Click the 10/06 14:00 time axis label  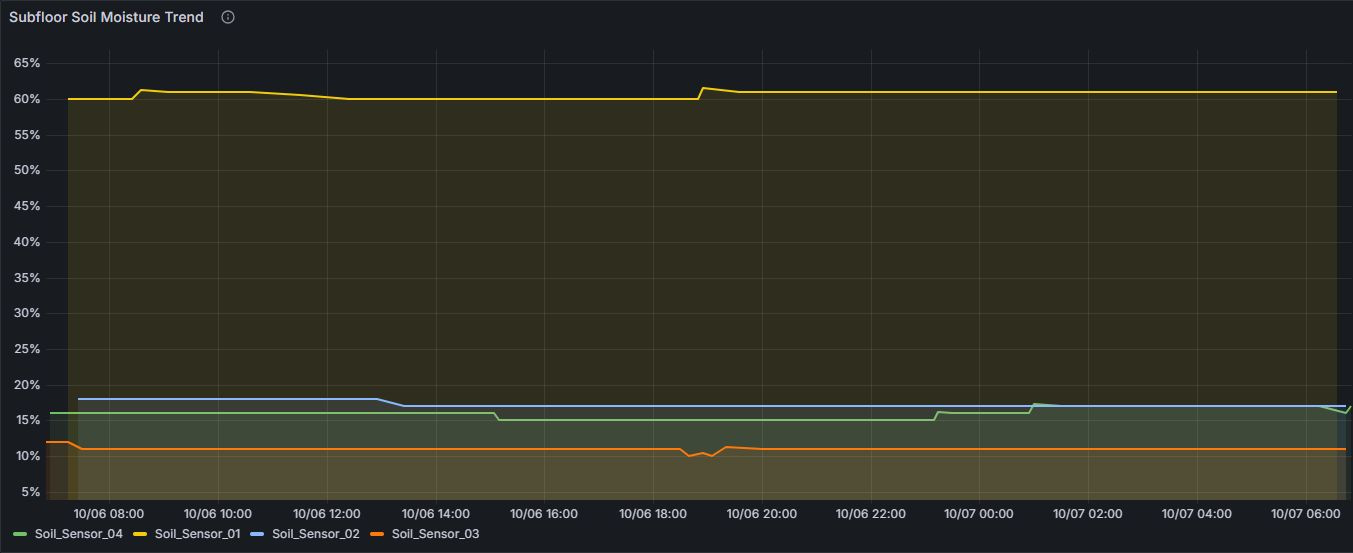[436, 514]
